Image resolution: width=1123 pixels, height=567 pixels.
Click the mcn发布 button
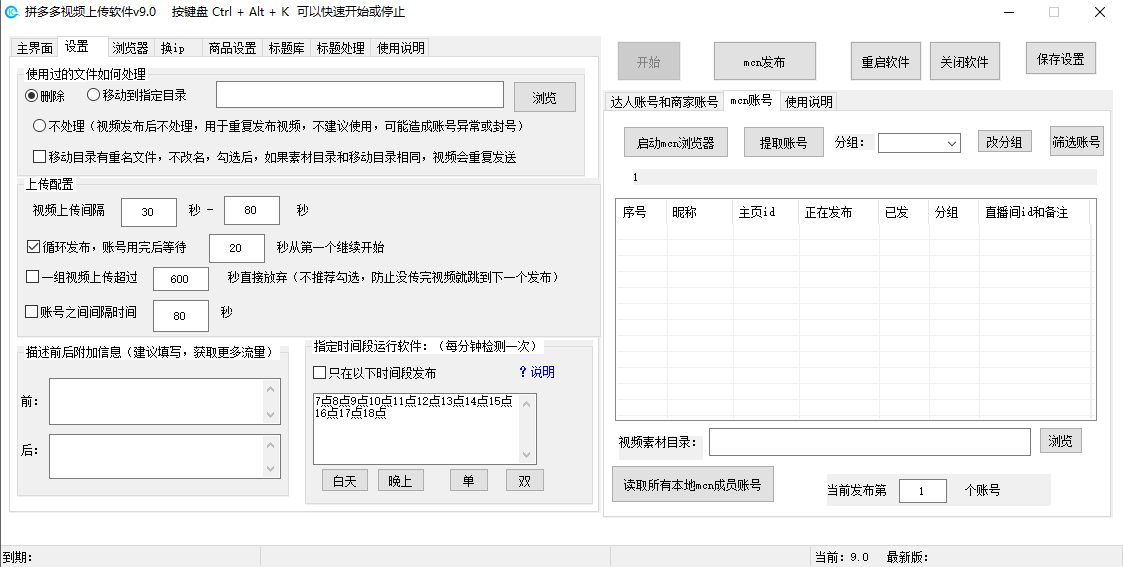(x=764, y=62)
